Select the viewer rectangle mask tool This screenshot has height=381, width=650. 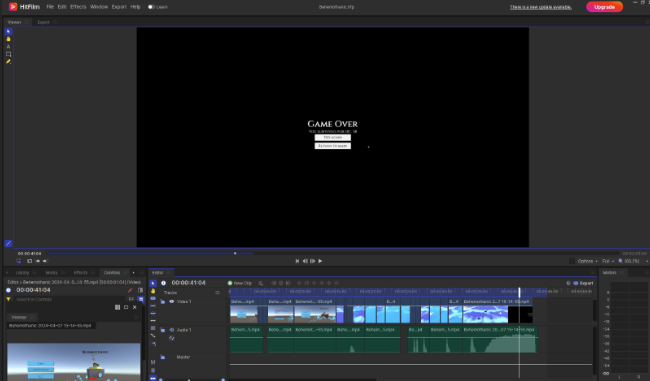8,54
